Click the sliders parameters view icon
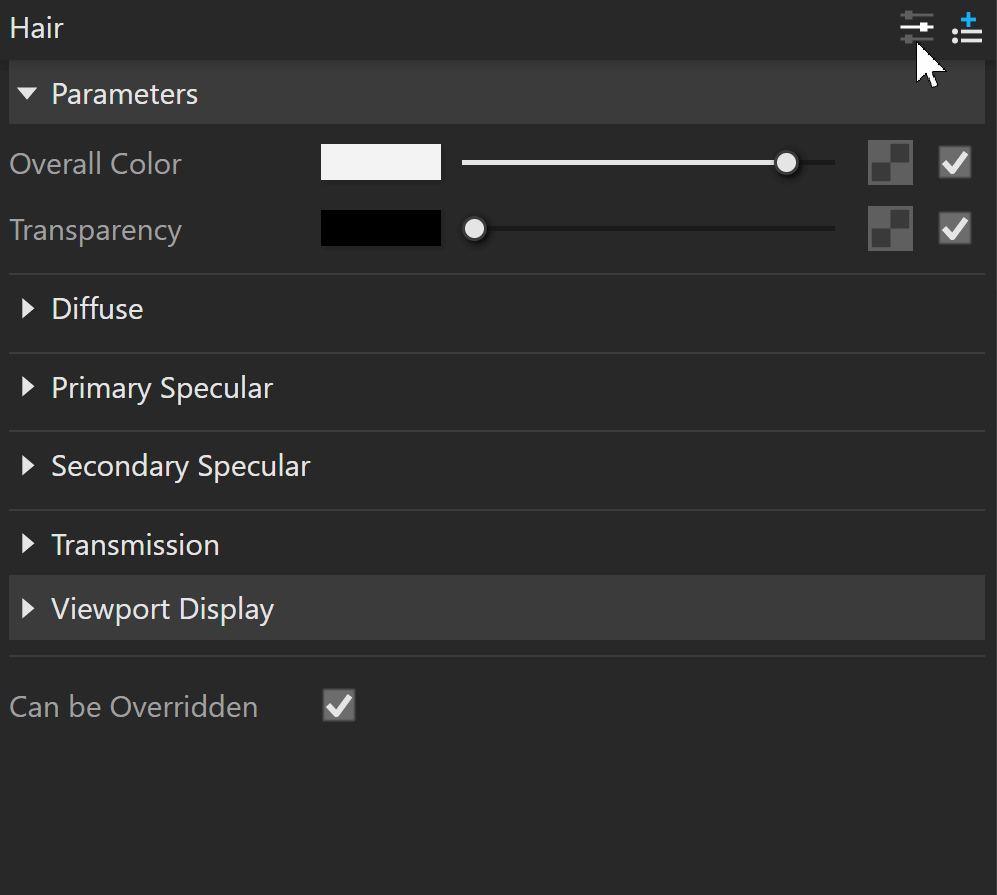Viewport: 997px width, 895px height. 916,28
